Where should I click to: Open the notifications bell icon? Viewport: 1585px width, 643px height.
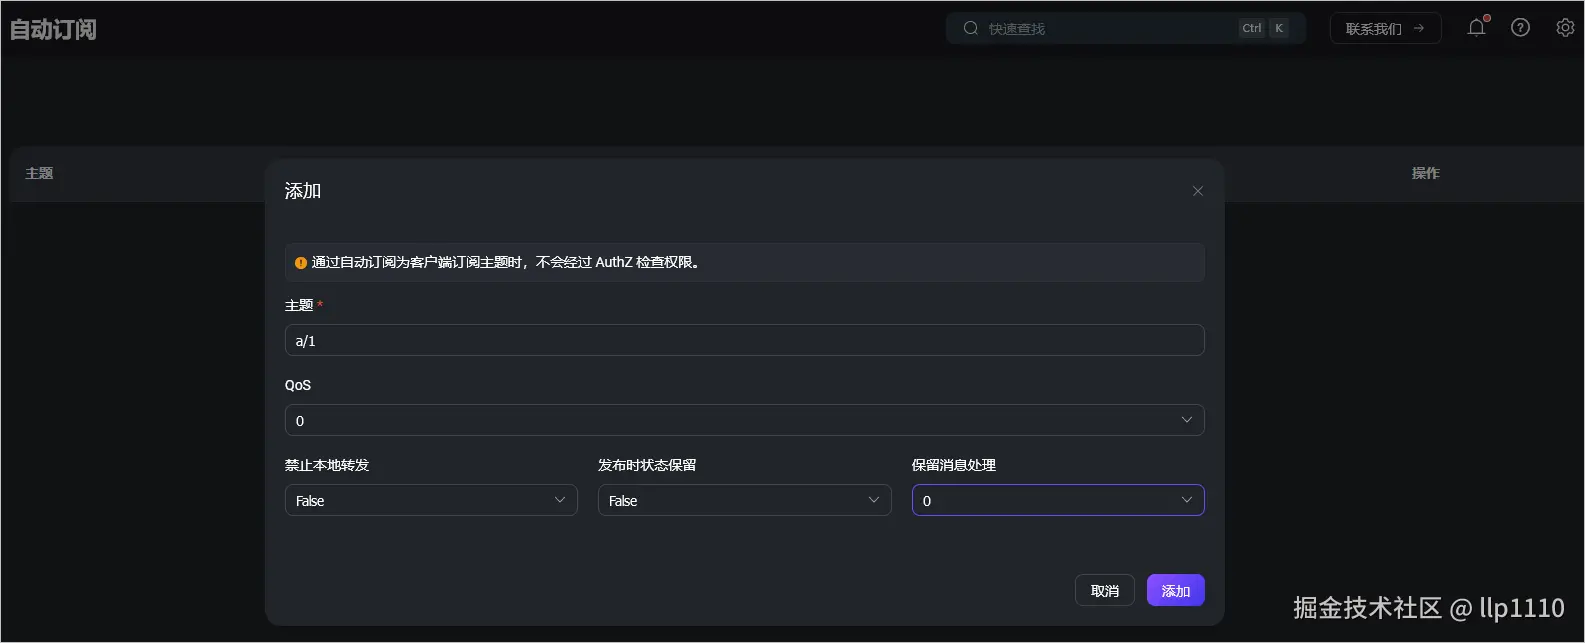click(x=1476, y=28)
